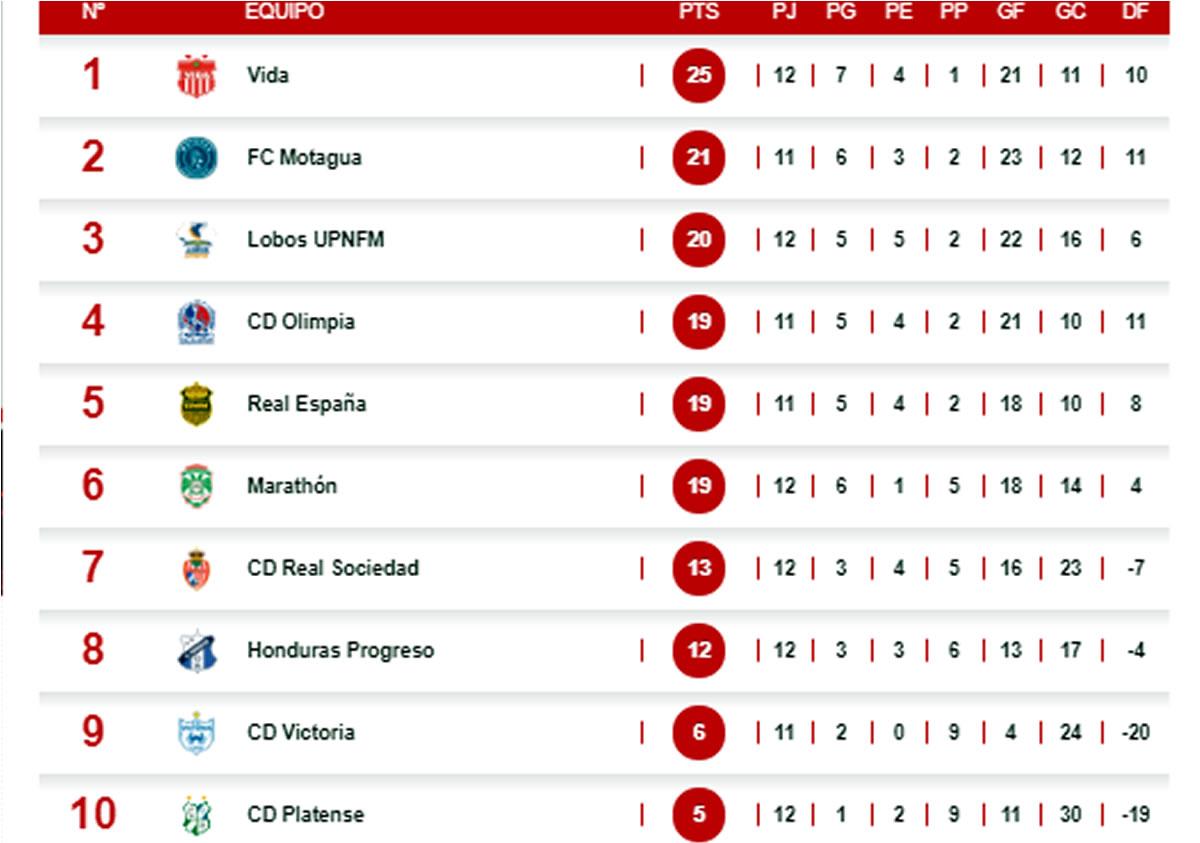Open the FC Motagua team link
Screen dimensions: 1200x843
[x=304, y=157]
